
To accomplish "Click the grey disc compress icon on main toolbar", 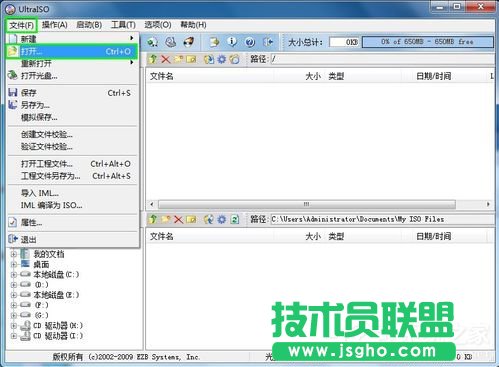I will click(171, 42).
